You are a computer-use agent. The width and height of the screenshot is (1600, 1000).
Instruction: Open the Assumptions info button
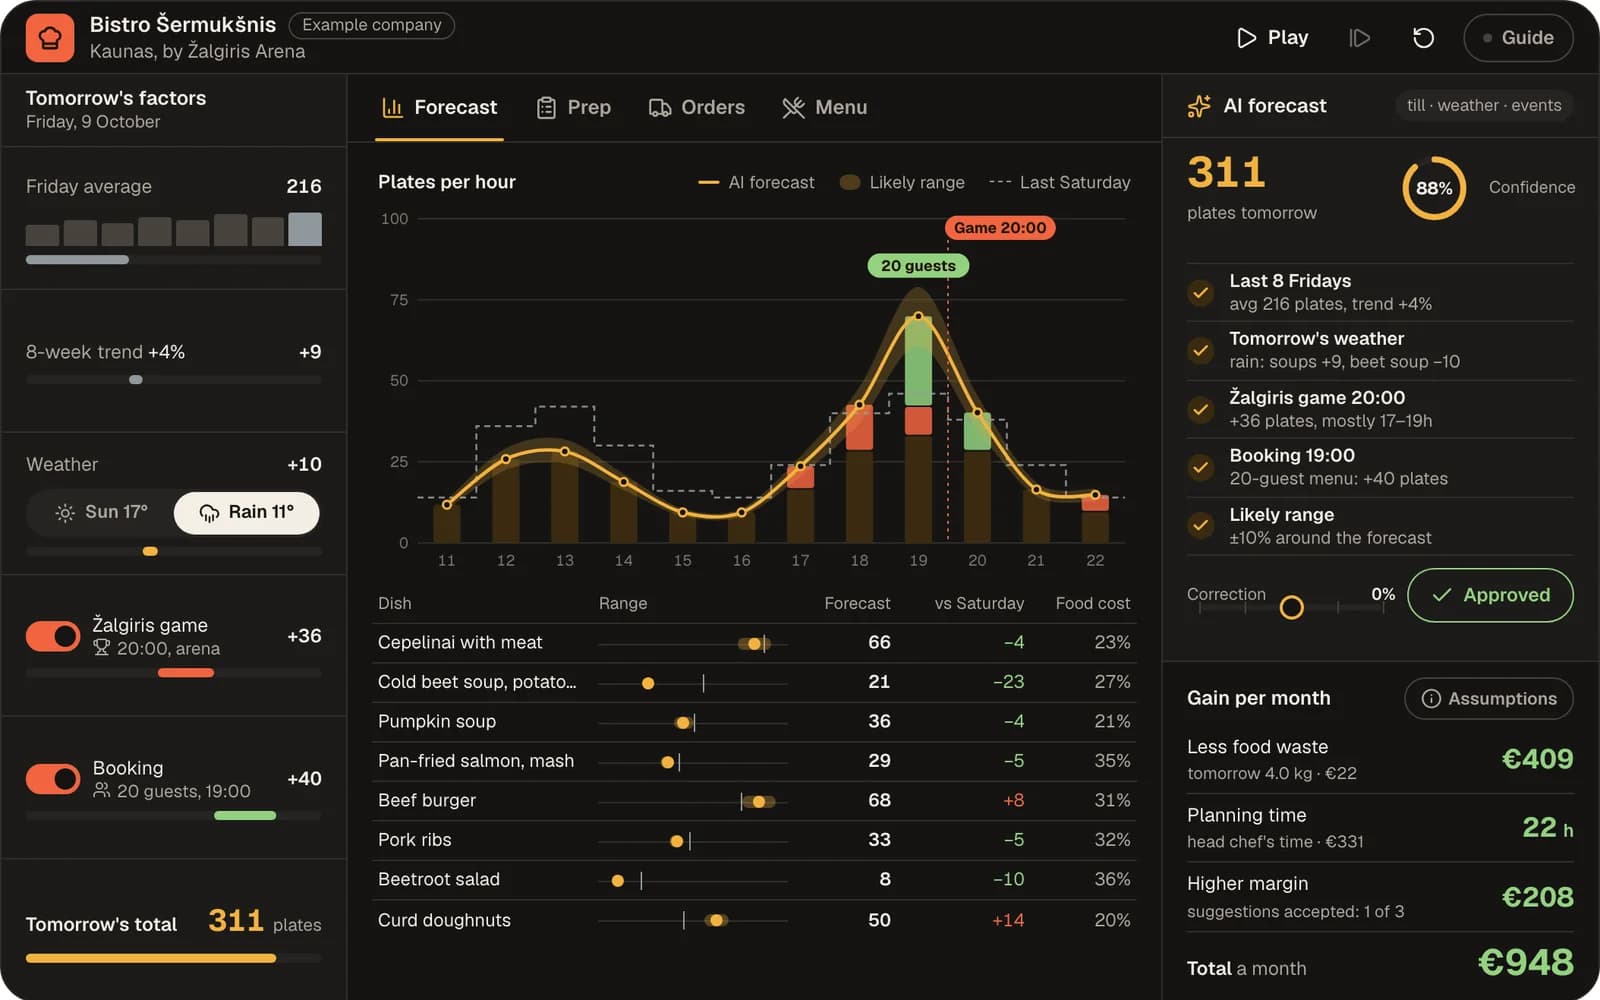coord(1489,698)
